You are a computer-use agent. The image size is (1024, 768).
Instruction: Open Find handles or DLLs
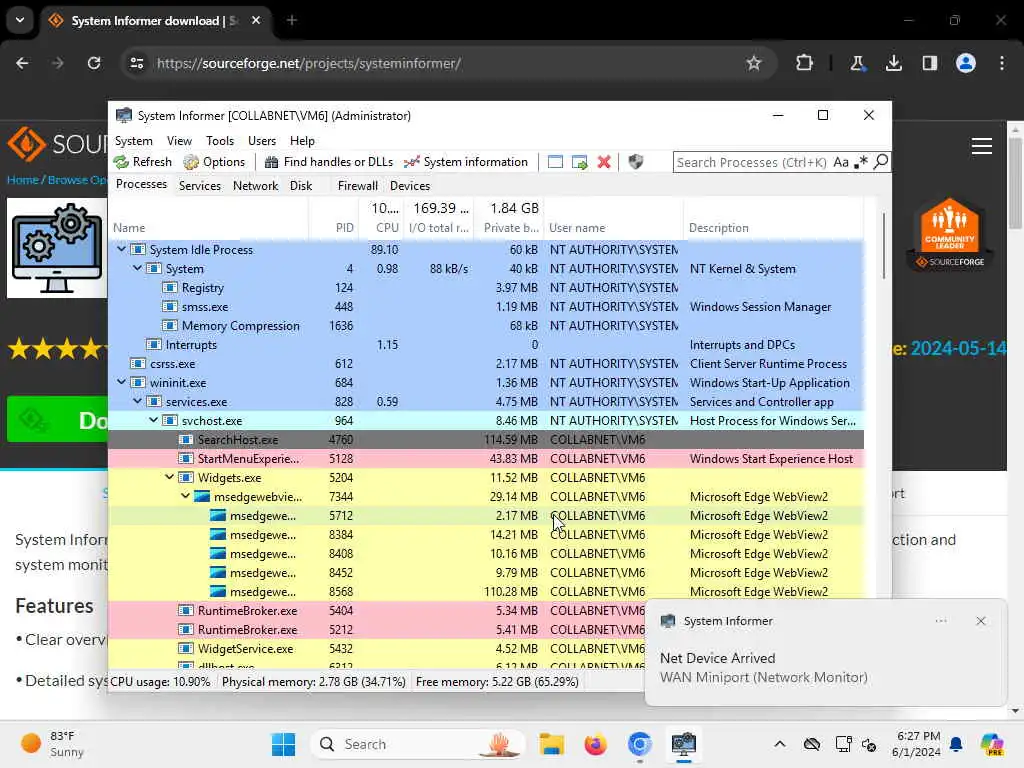coord(328,162)
